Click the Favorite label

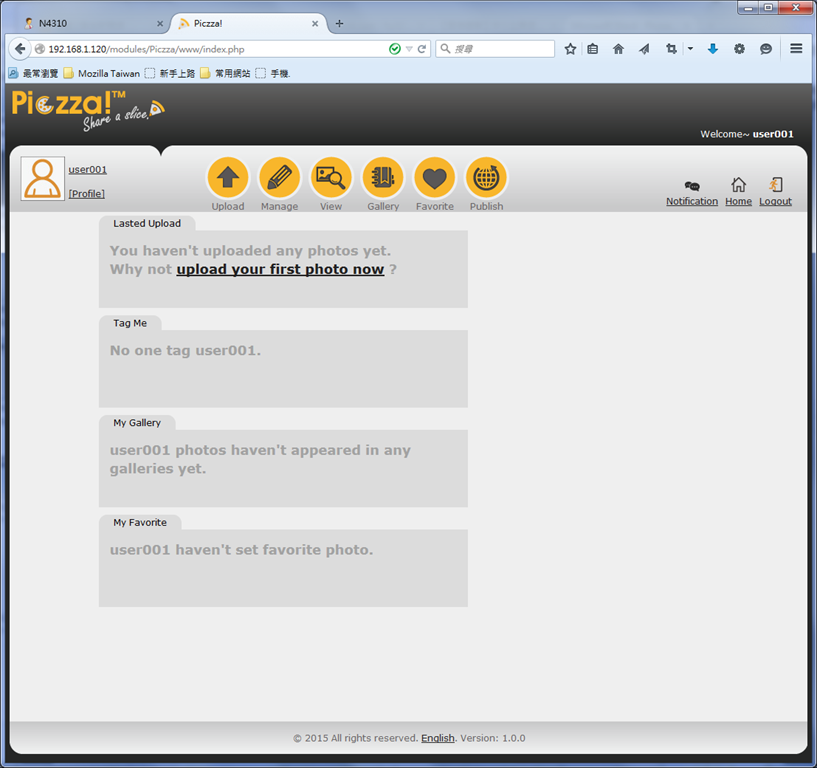[435, 206]
